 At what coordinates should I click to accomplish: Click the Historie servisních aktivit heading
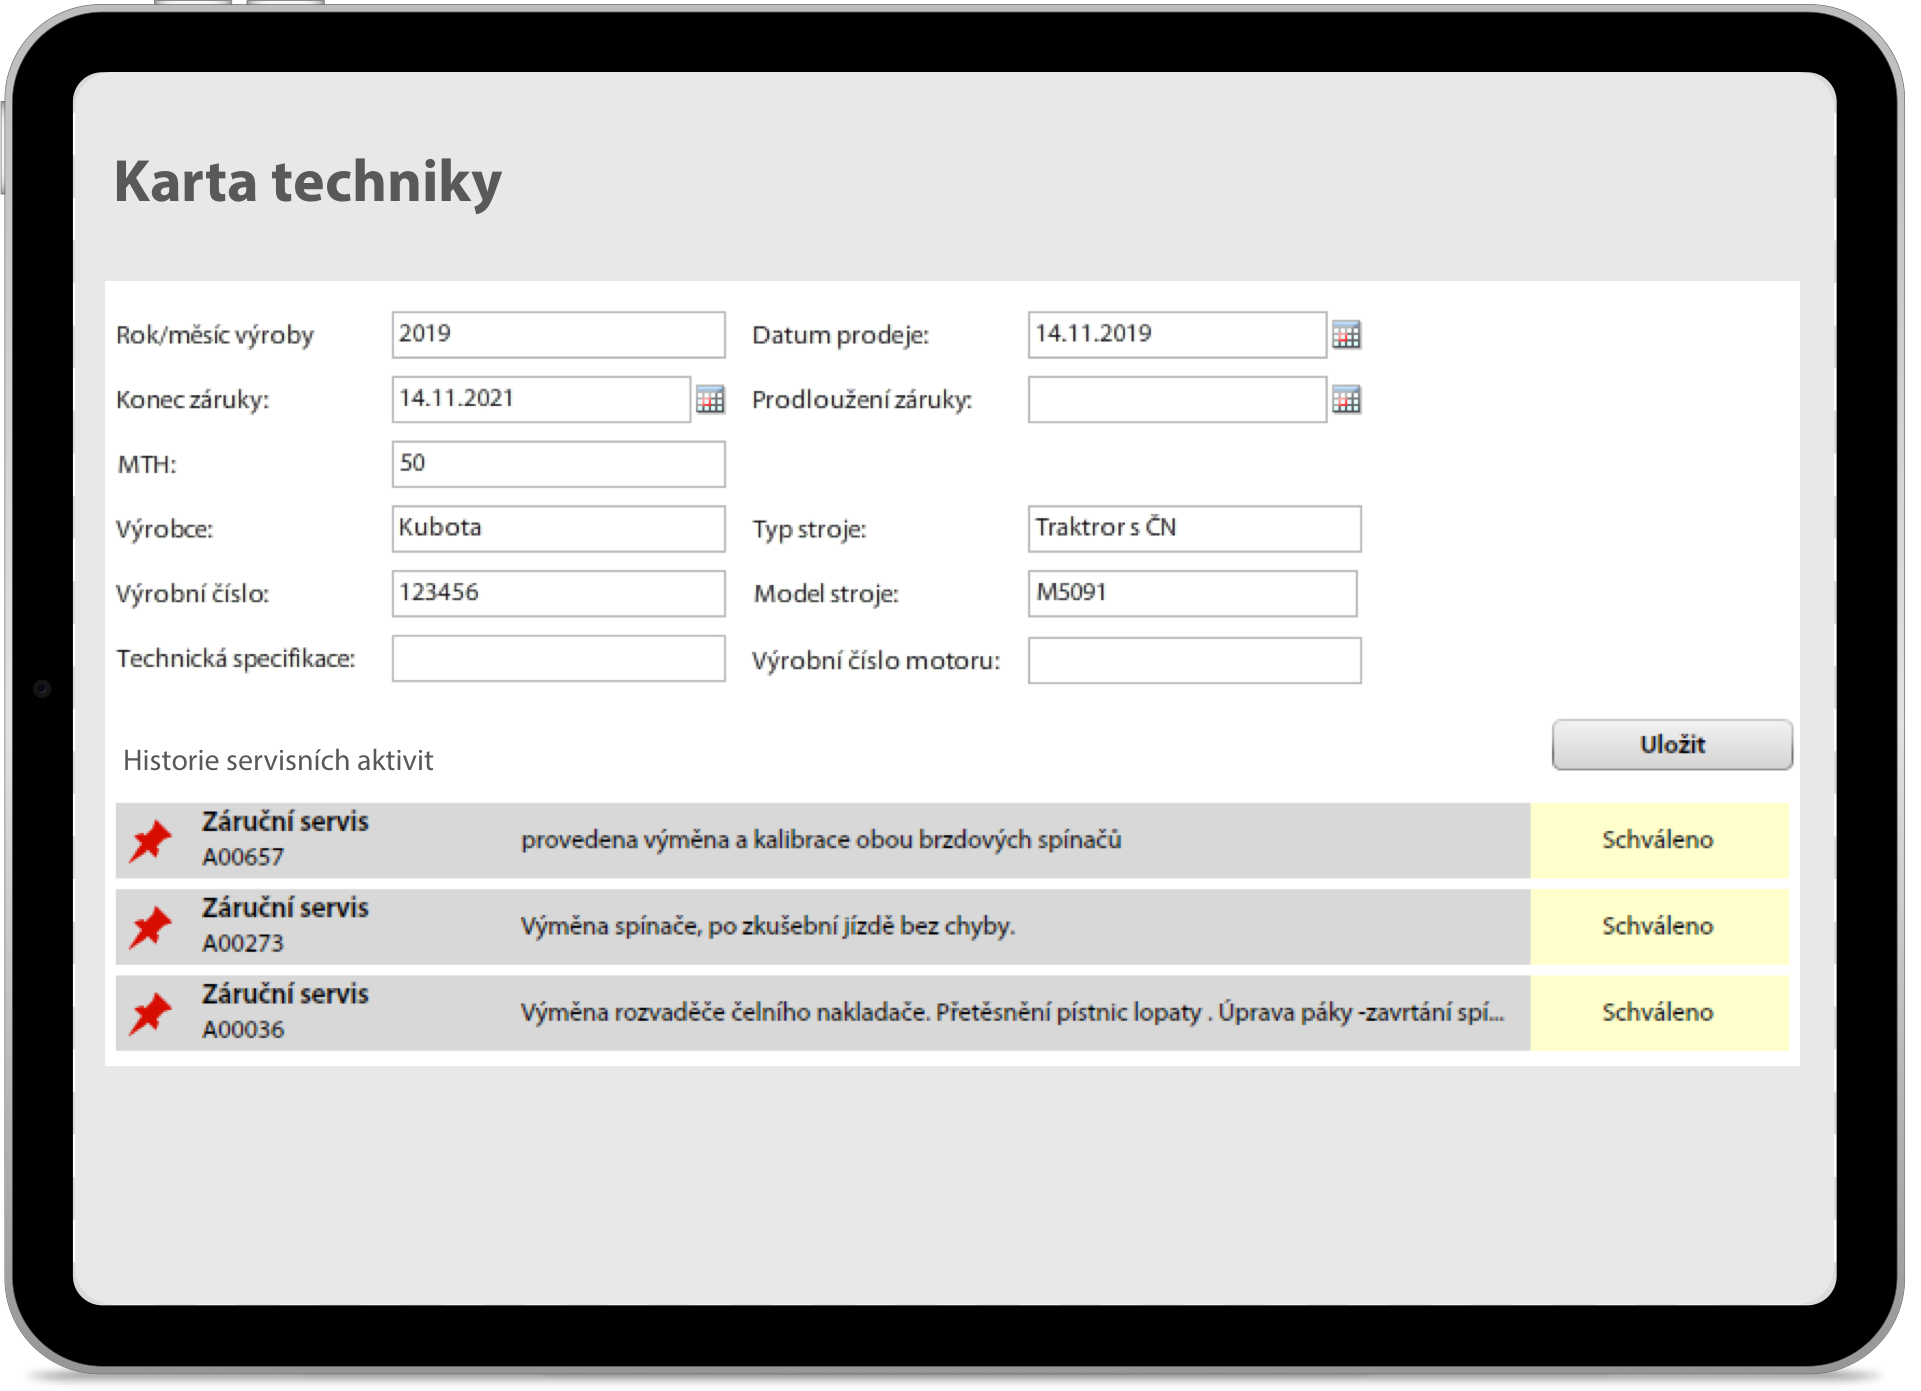(x=278, y=760)
